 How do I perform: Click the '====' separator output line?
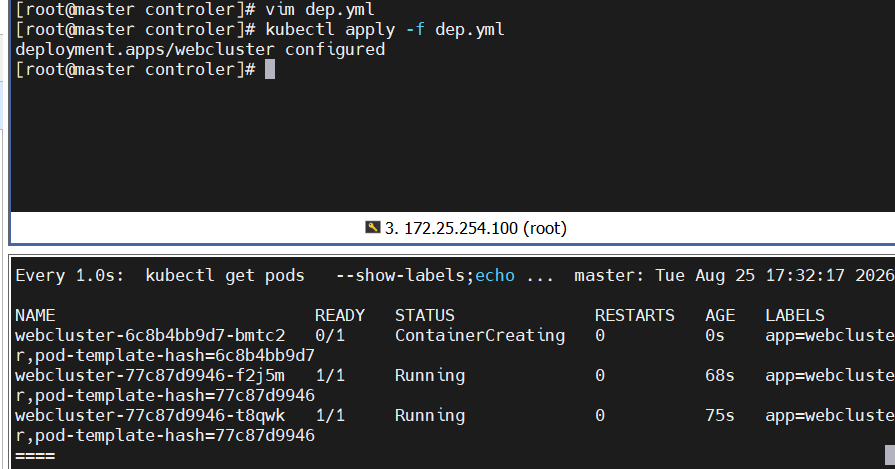click(x=35, y=456)
